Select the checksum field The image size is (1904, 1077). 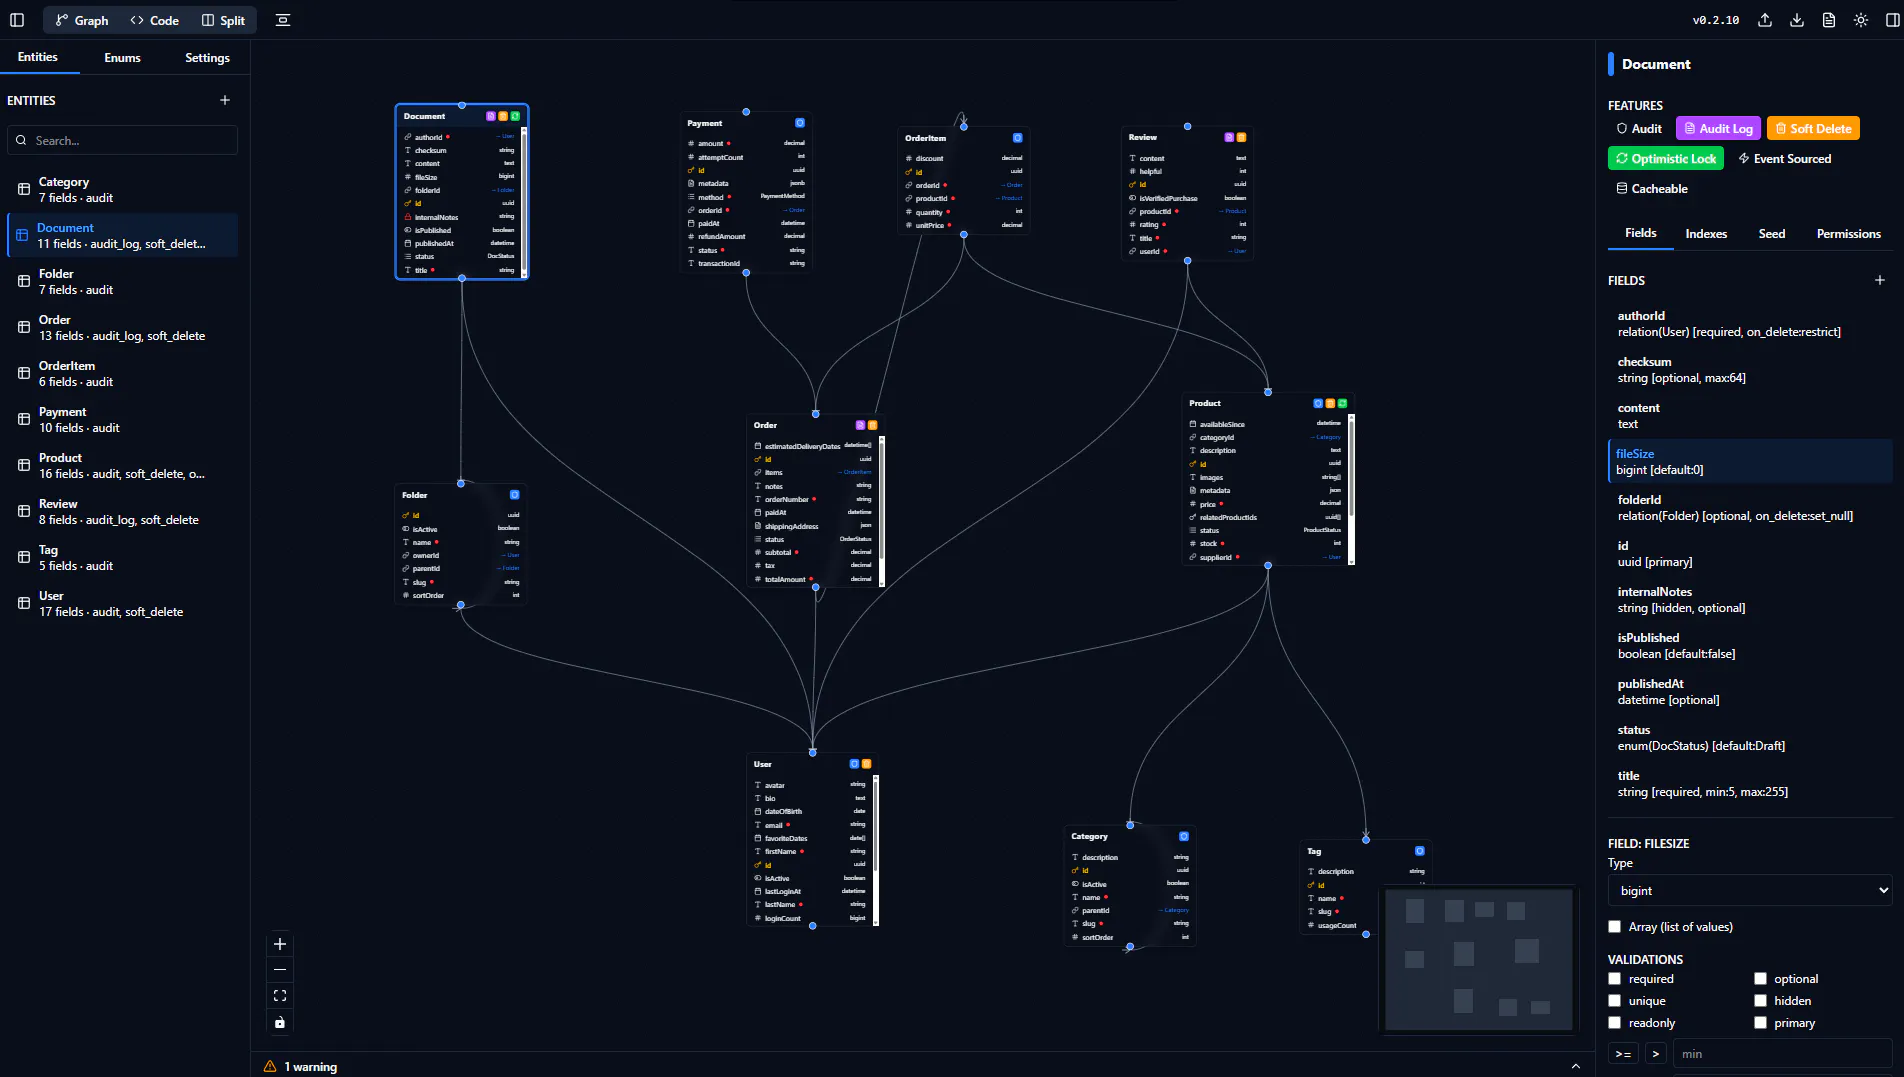point(1750,370)
